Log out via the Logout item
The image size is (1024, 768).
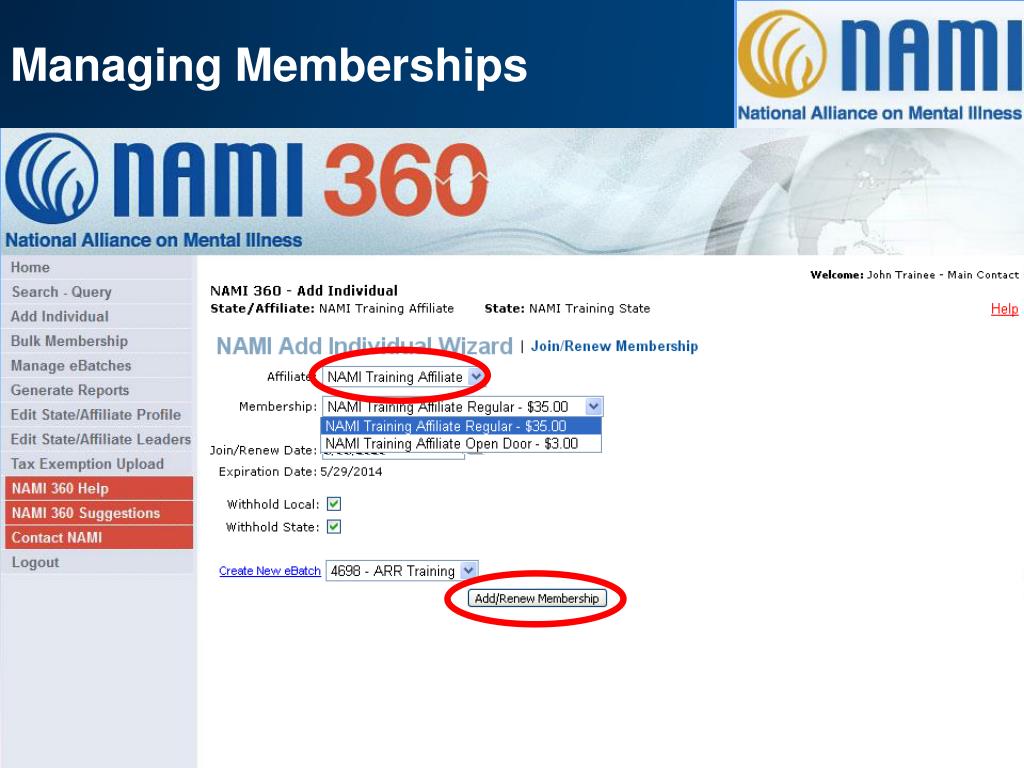click(x=35, y=562)
